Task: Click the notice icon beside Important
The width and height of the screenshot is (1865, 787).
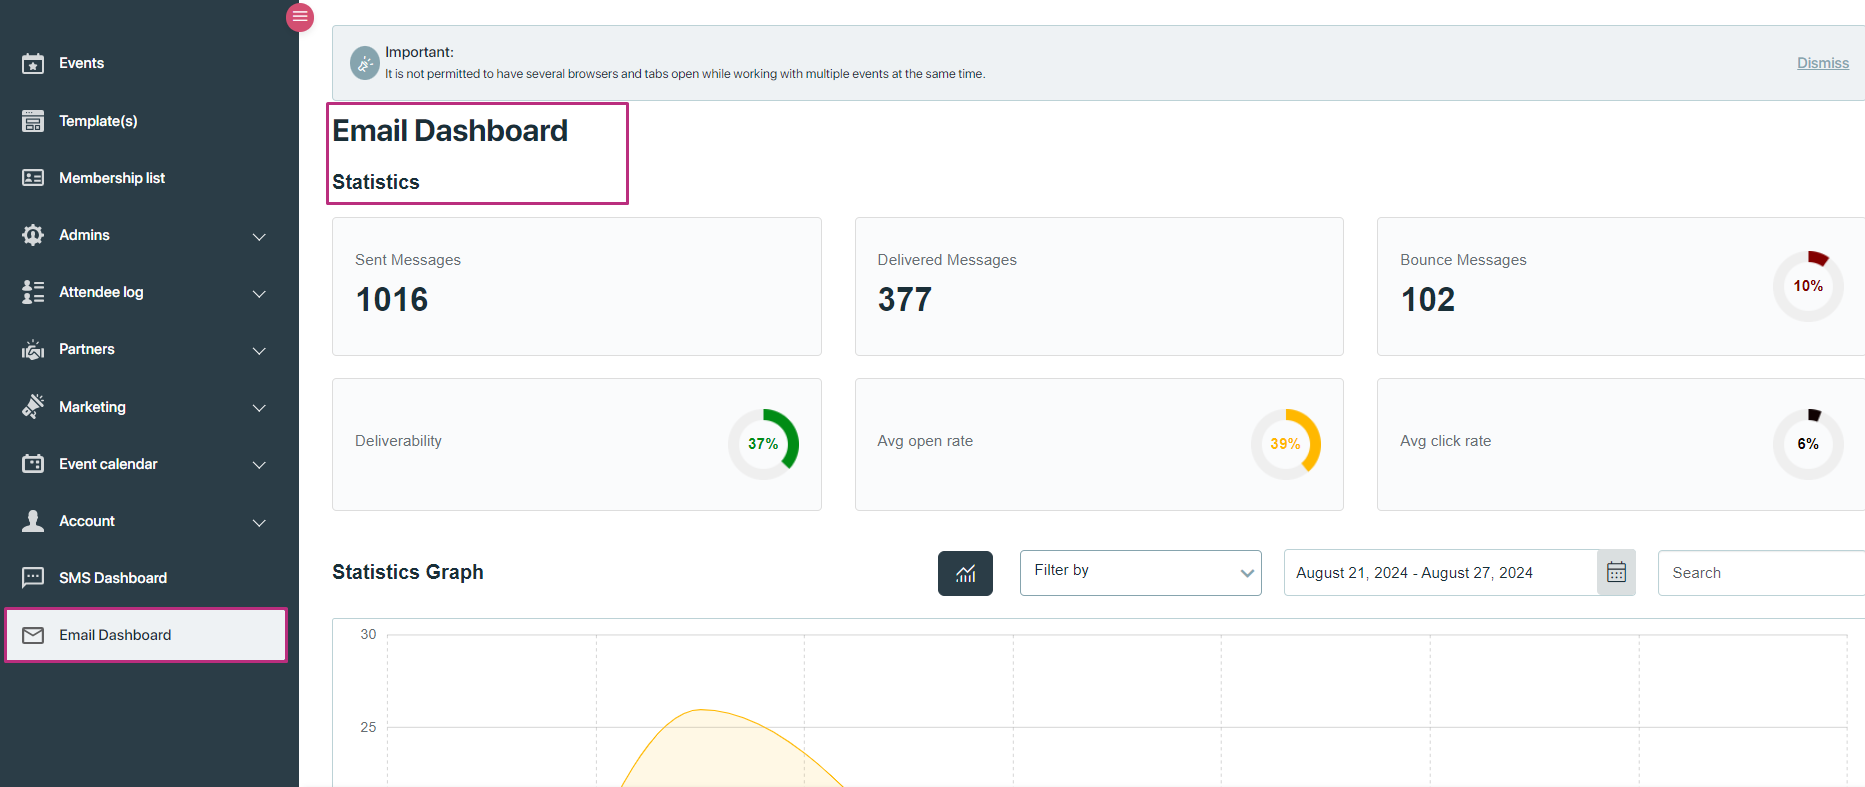Action: [365, 63]
